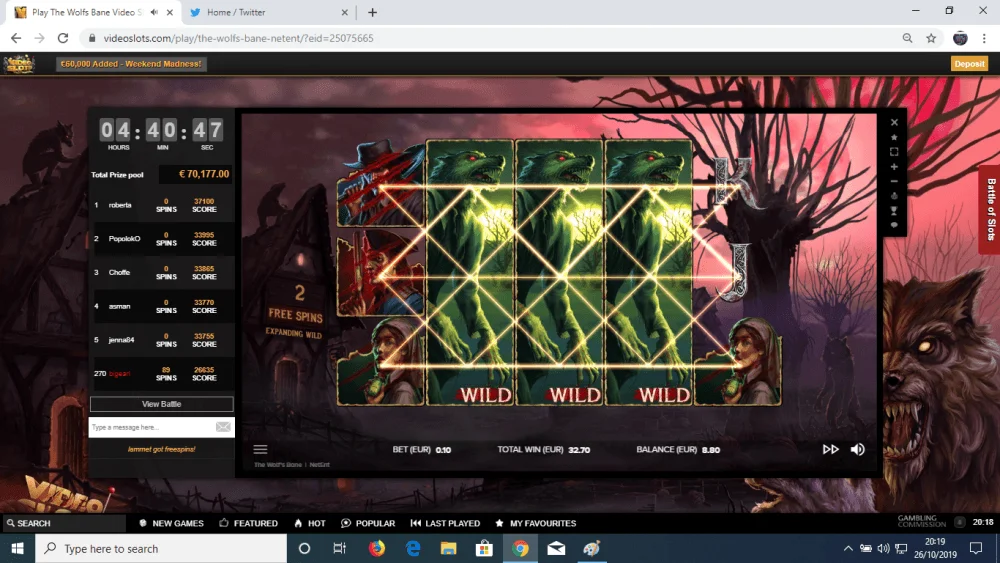Open Microsoft Store from the taskbar
This screenshot has height=563, width=1000.
484,548
